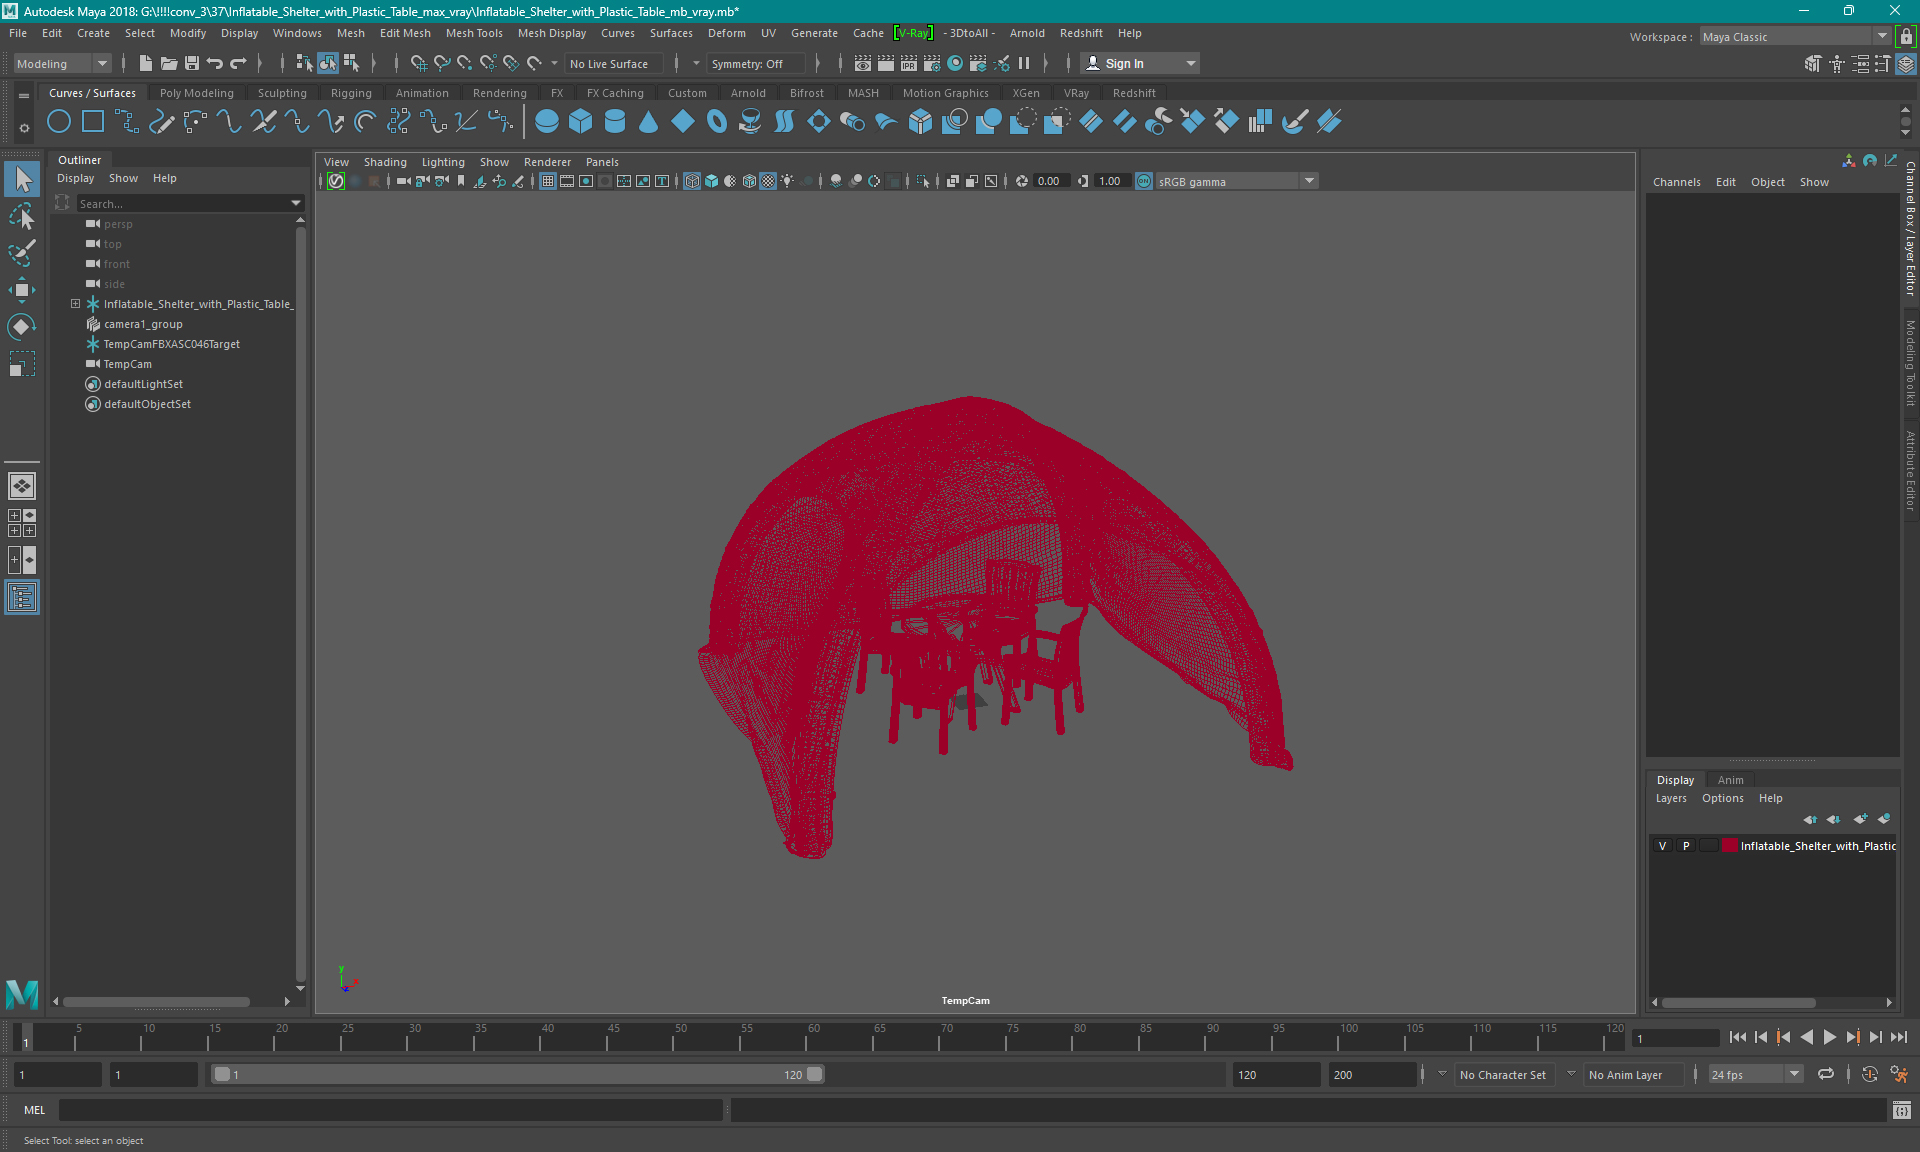1920x1152 pixels.
Task: Click the New Scene icon
Action: pyautogui.click(x=146, y=63)
